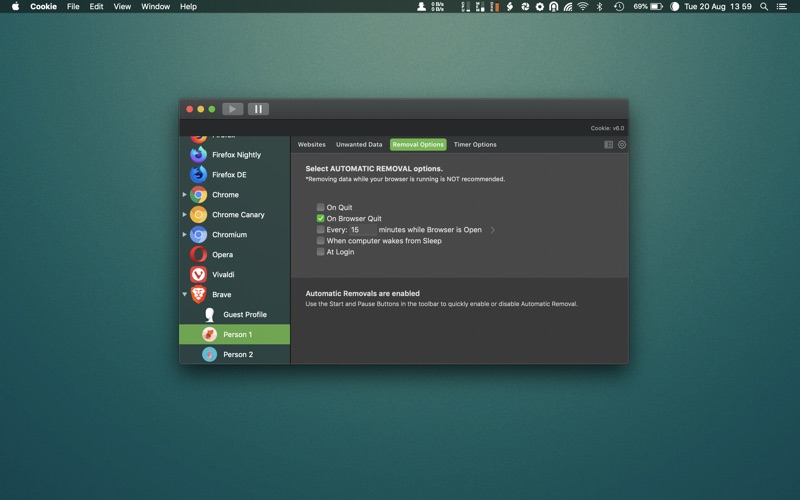The height and width of the screenshot is (500, 800).
Task: Click the minutes interval input field
Action: point(362,230)
